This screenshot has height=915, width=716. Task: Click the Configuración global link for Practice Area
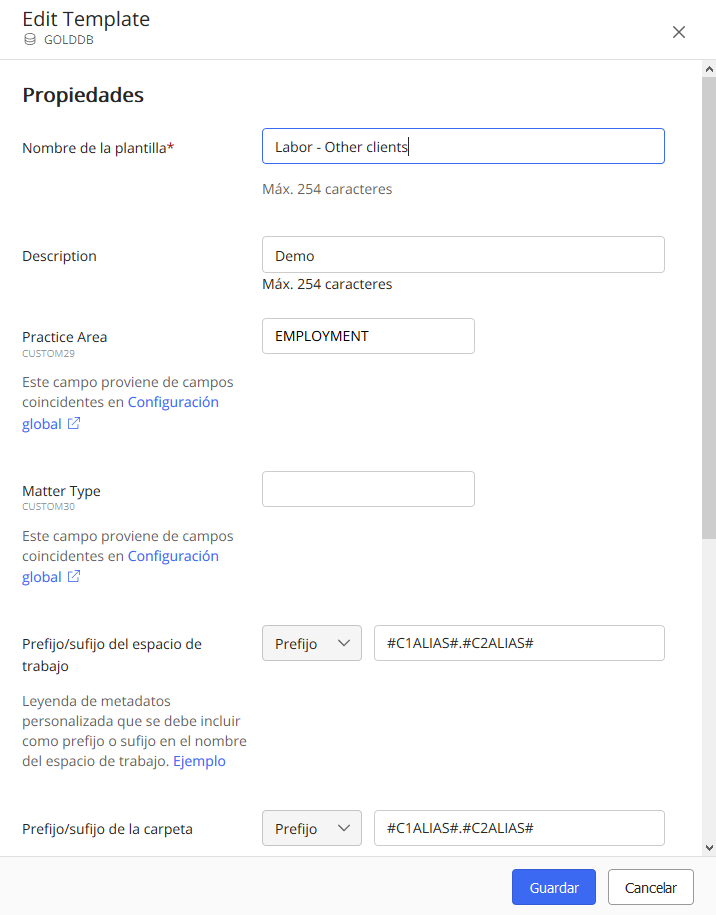pyautogui.click(x=172, y=402)
